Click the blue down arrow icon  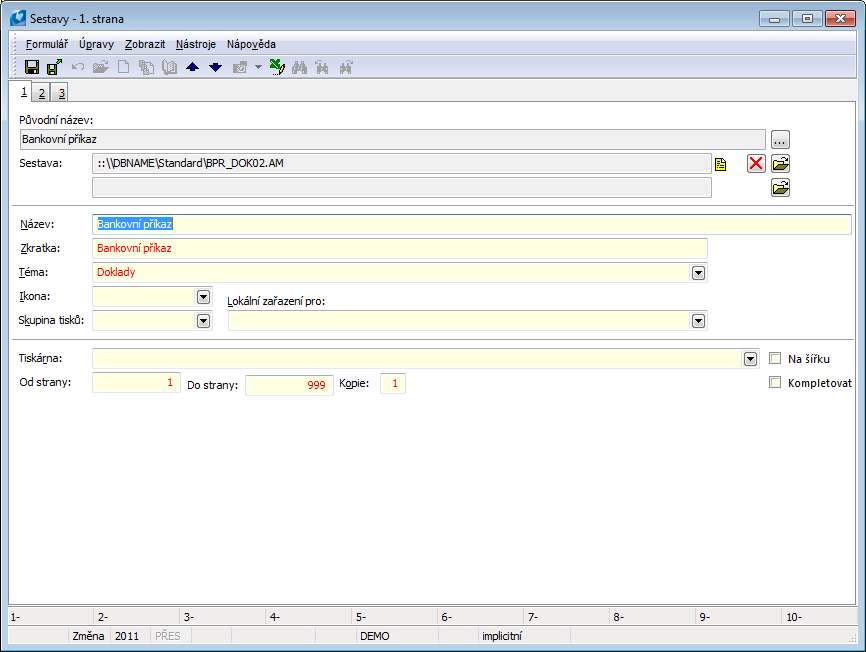click(215, 67)
